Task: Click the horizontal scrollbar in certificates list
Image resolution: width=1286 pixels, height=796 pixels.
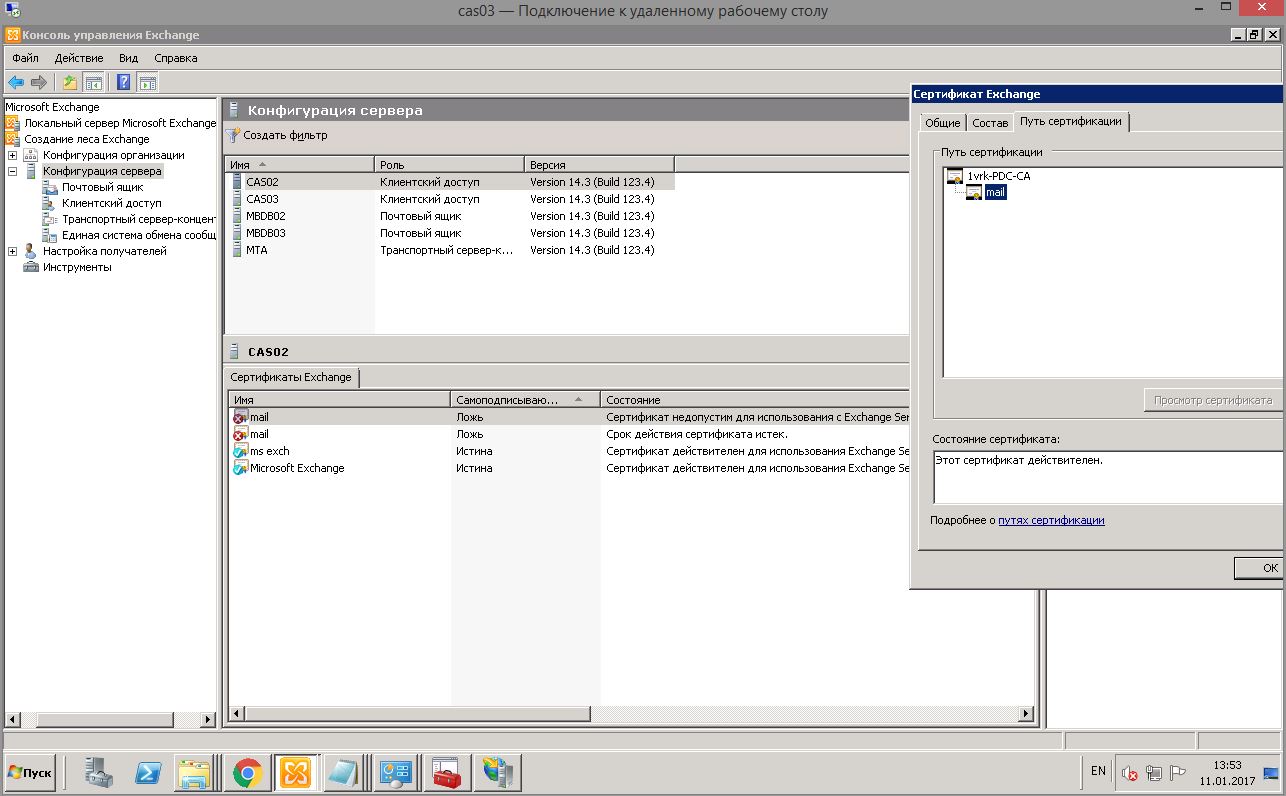Action: tap(630, 715)
